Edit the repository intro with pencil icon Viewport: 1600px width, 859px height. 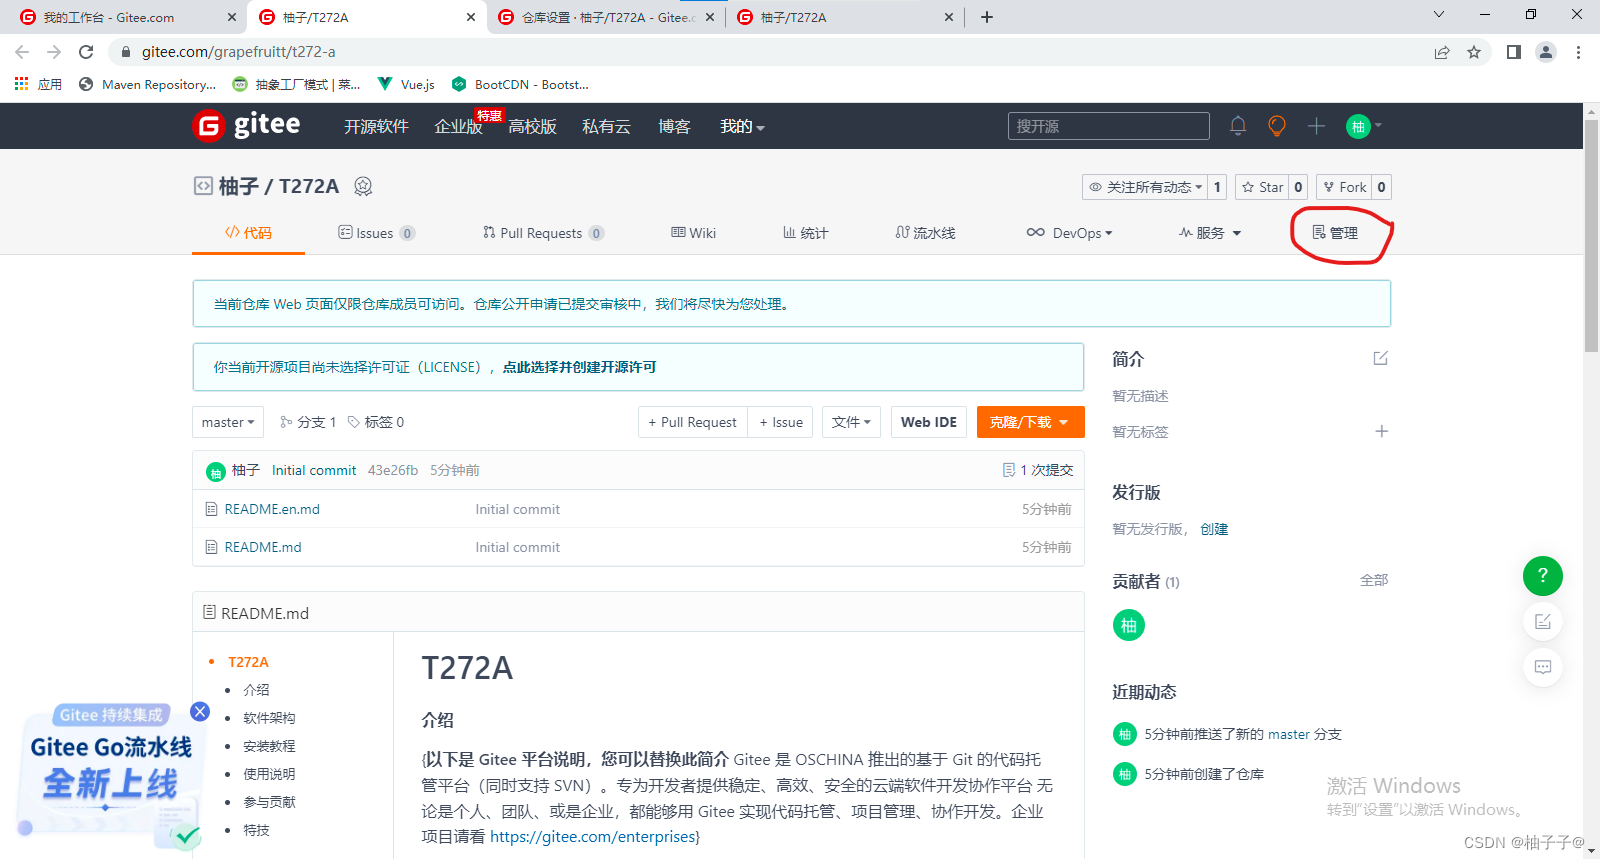(x=1381, y=358)
